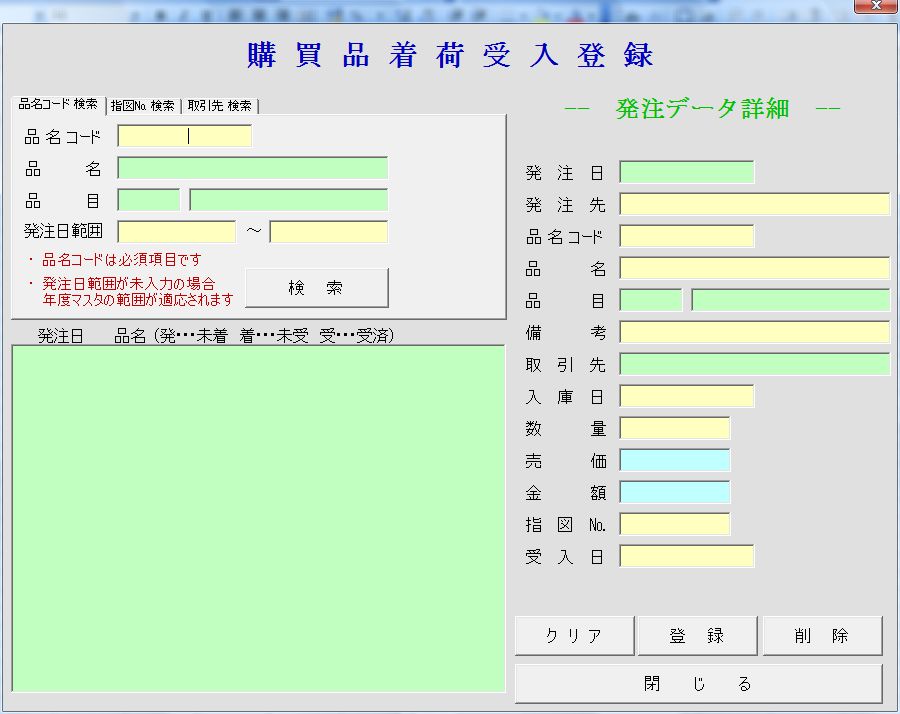Click the 品名コード field in 発注データ詳細
The image size is (900, 714).
[x=686, y=236]
